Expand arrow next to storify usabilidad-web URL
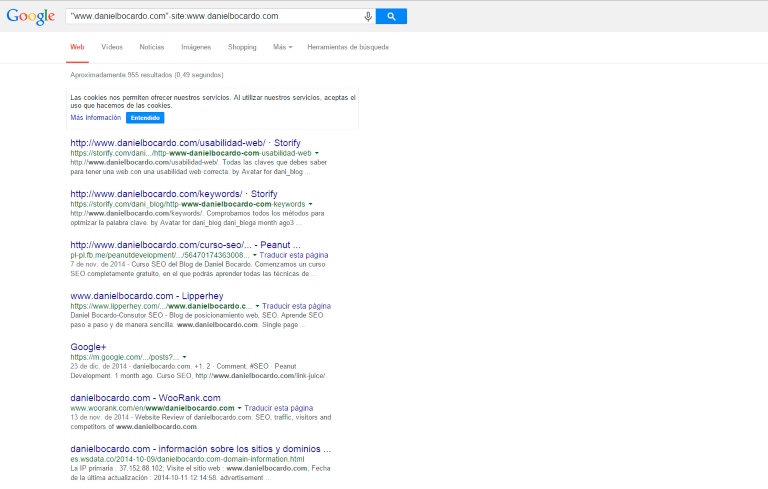The width and height of the screenshot is (768, 489). click(317, 153)
